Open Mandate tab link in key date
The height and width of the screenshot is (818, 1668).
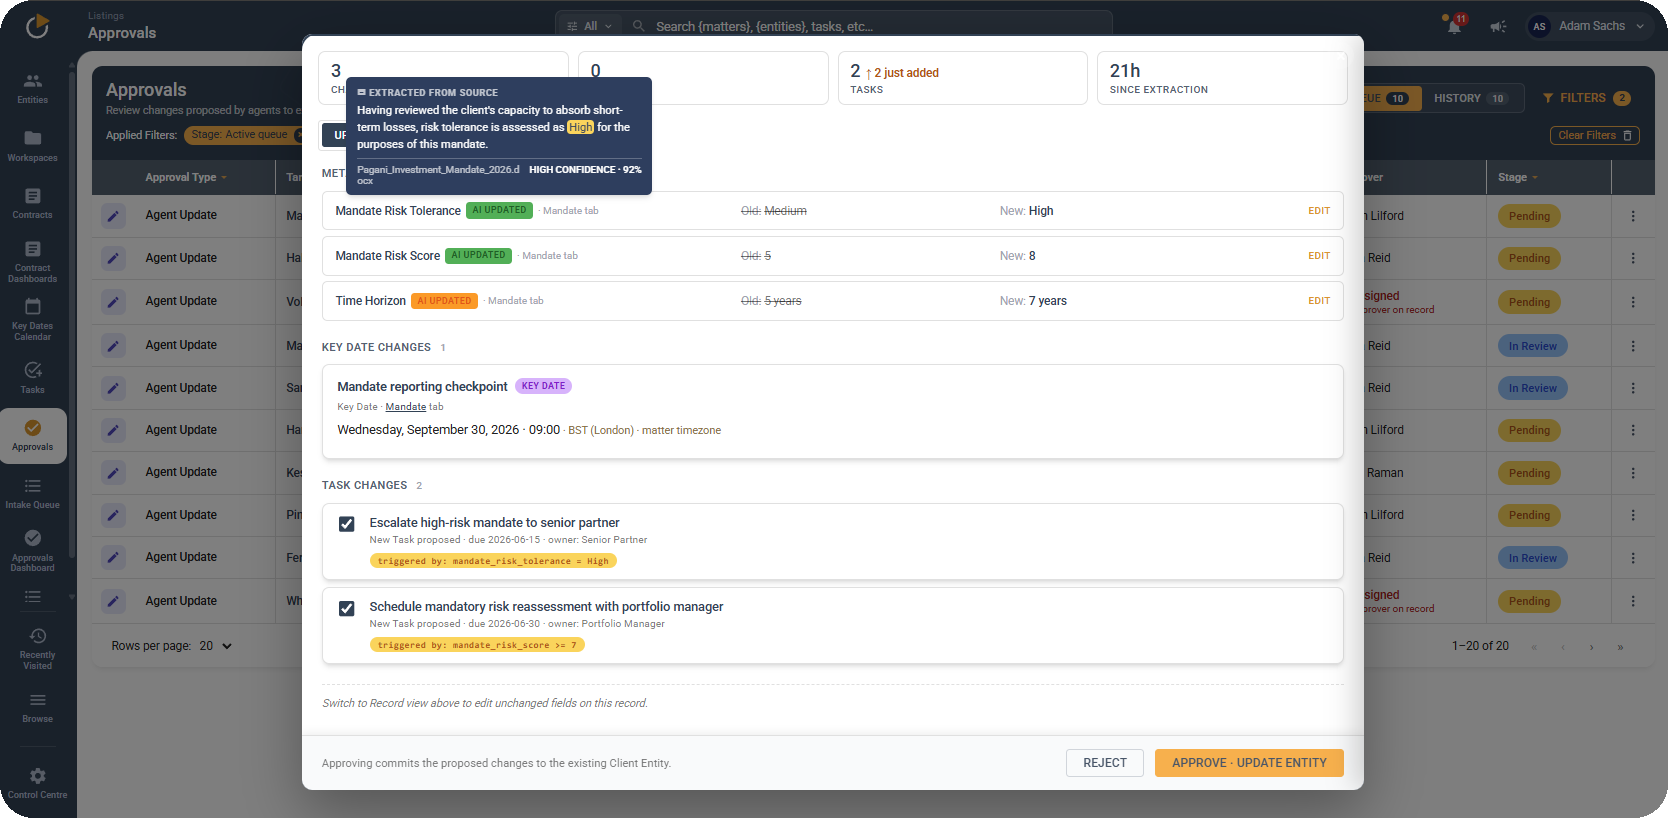pos(406,407)
